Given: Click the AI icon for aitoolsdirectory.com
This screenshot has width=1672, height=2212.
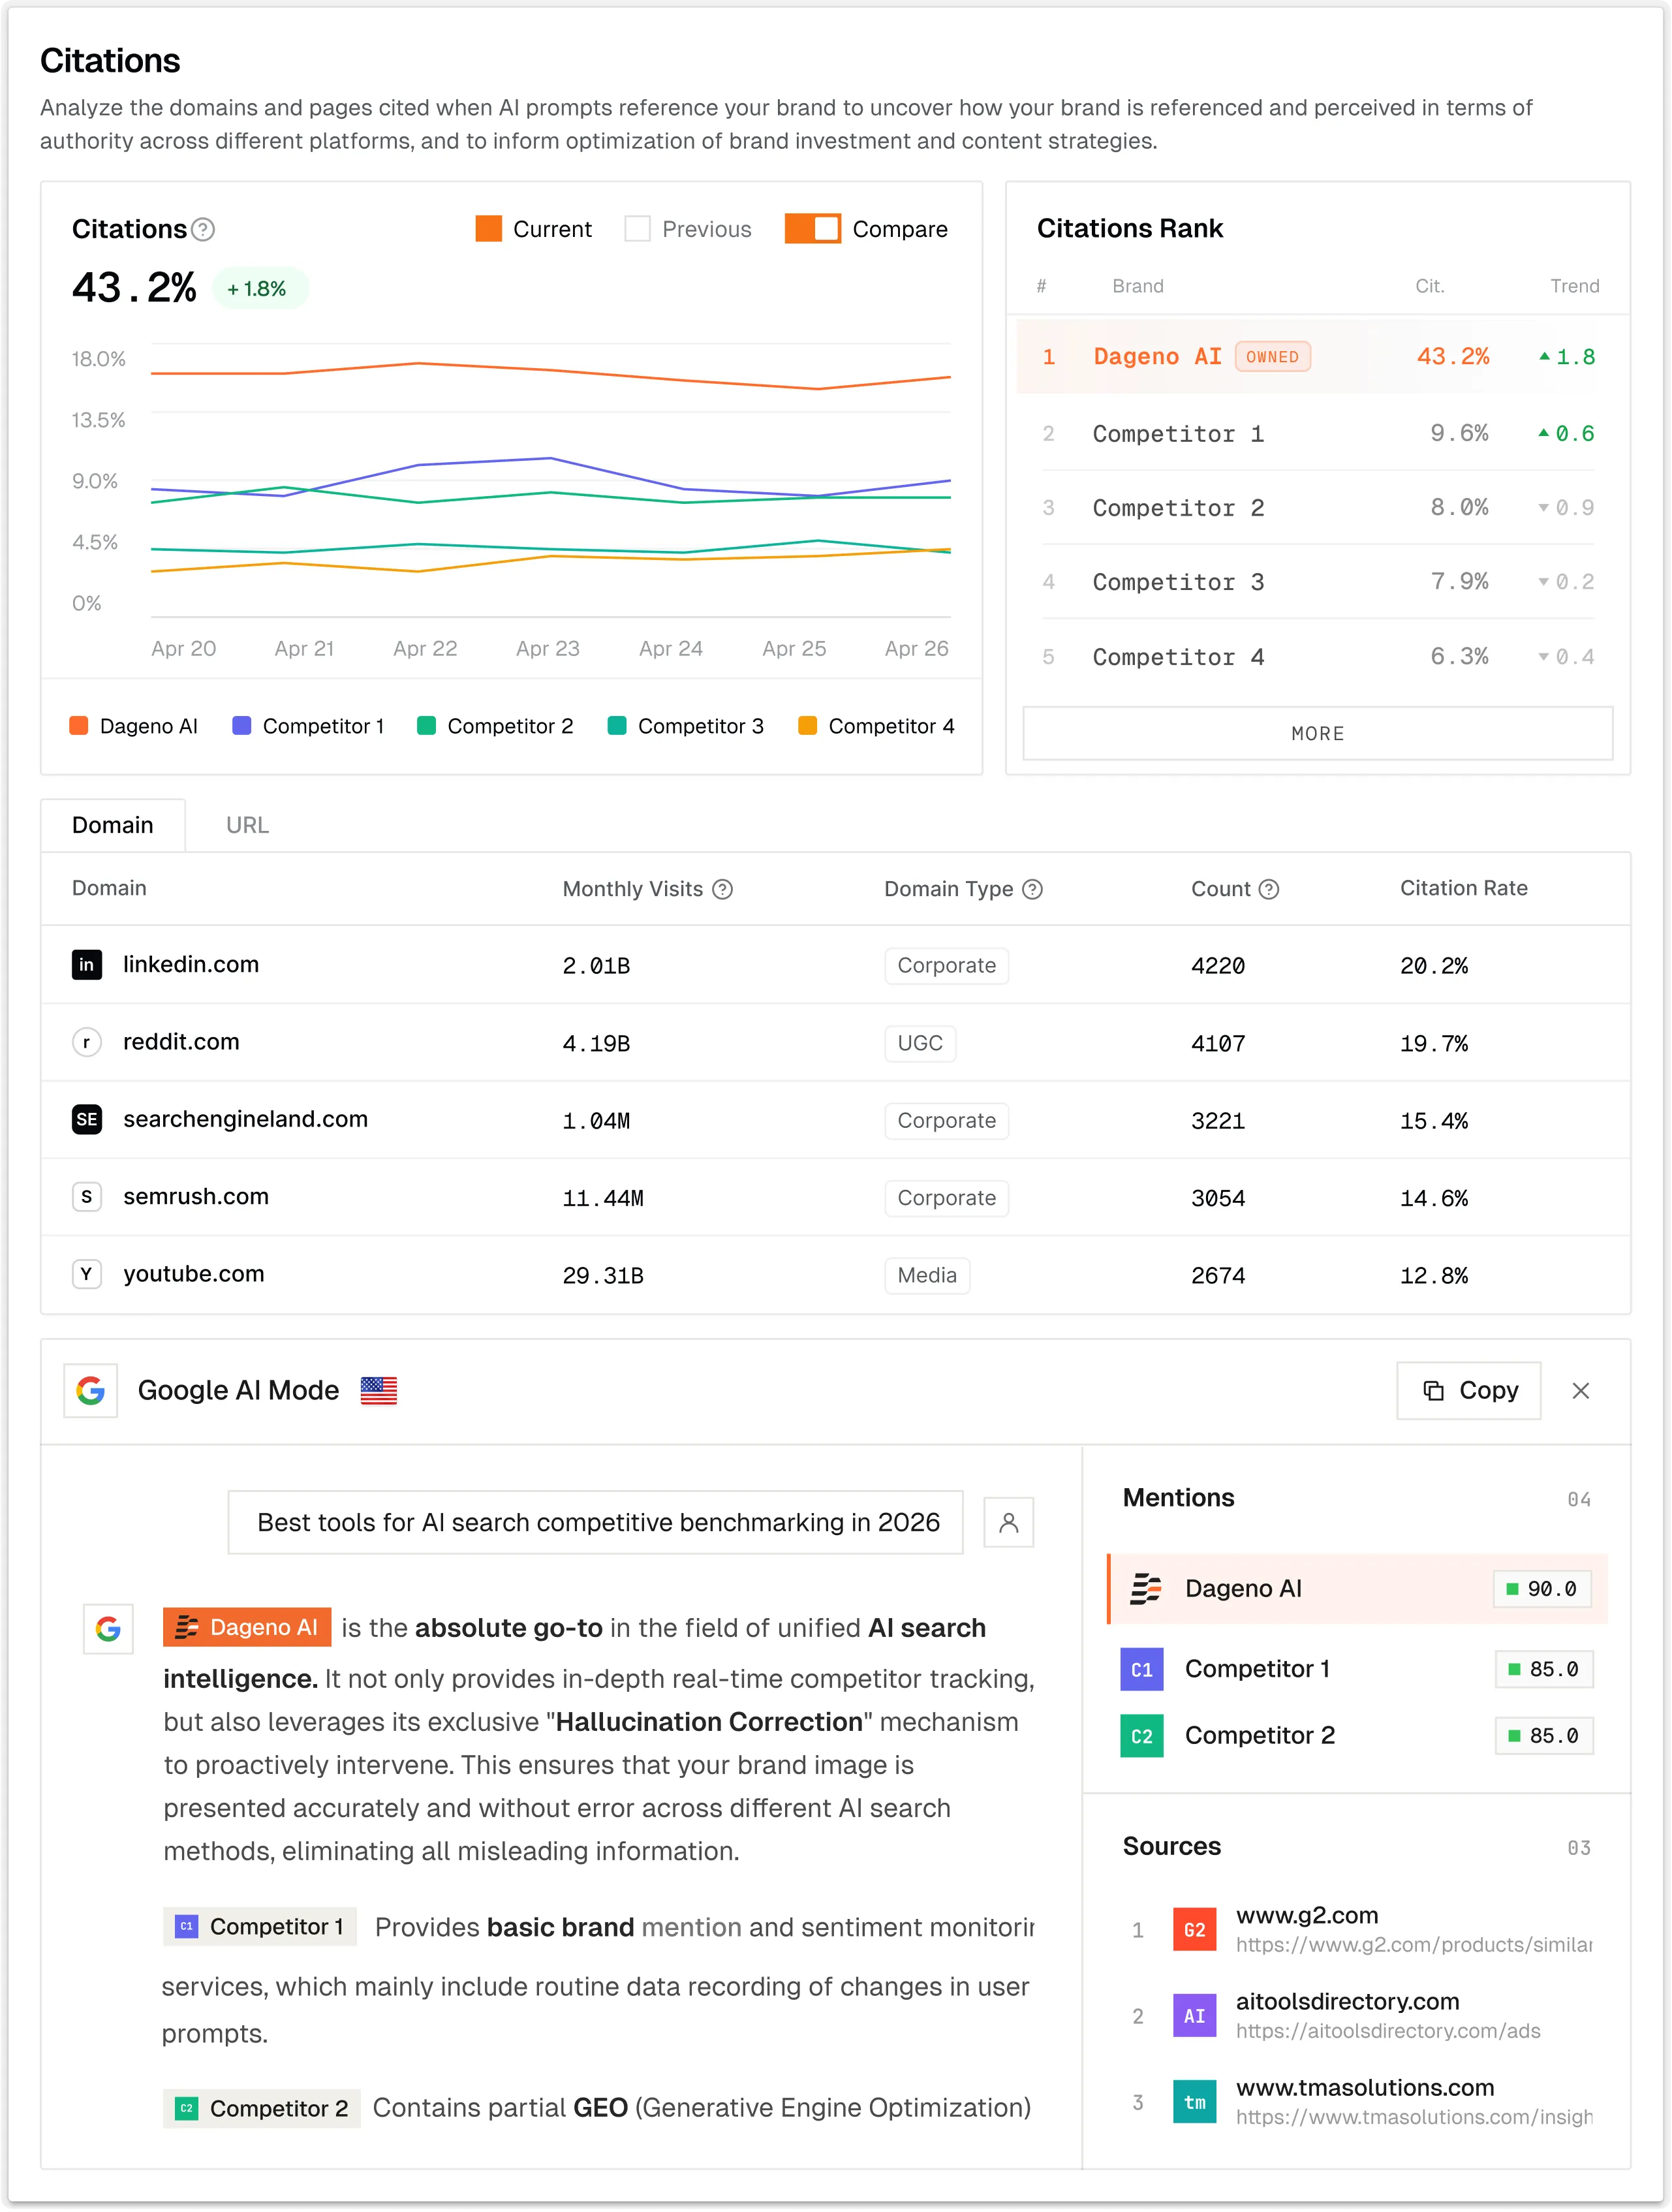Looking at the screenshot, I should pos(1194,2016).
